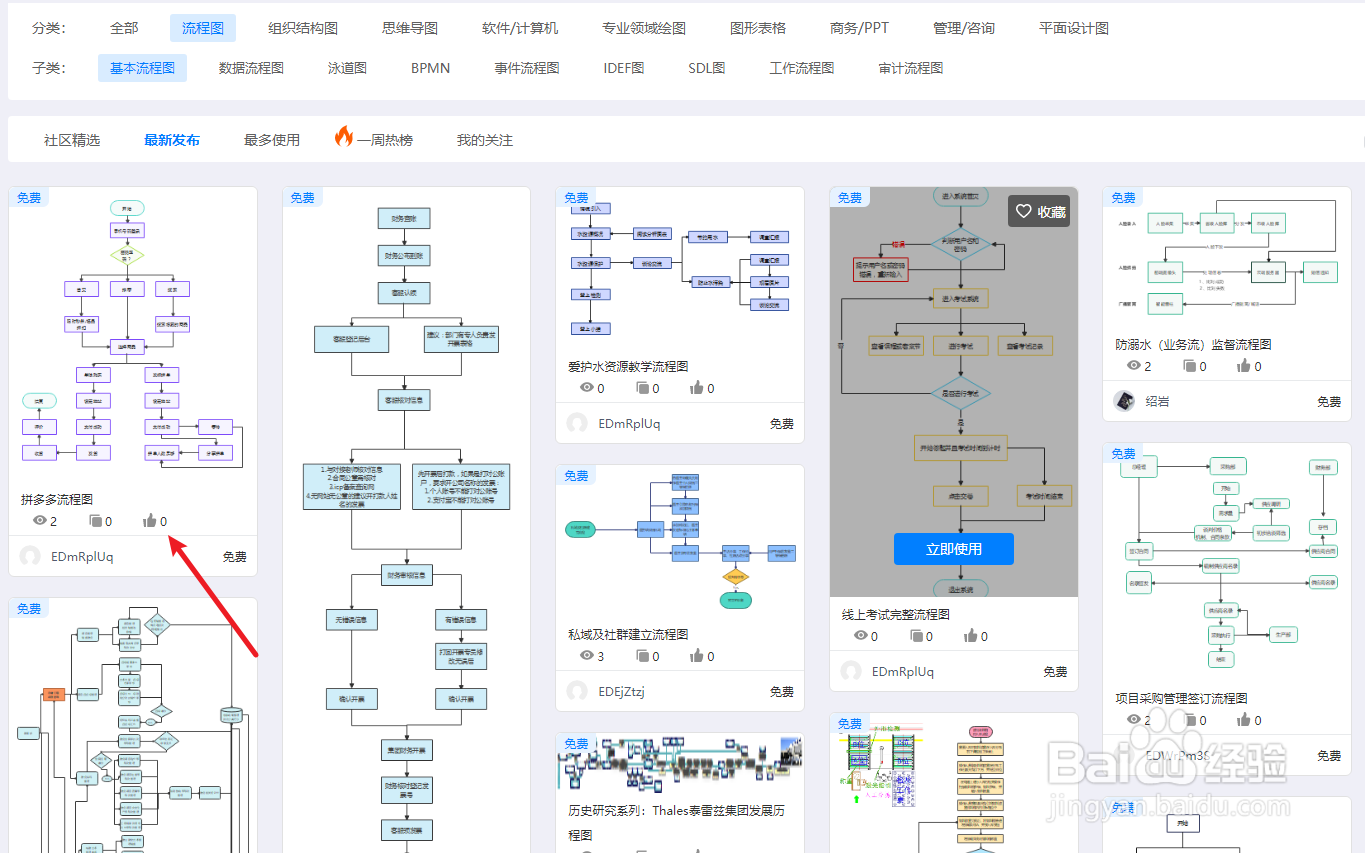Switch to the 思维导图 category tab
This screenshot has height=853, width=1365.
pos(408,28)
